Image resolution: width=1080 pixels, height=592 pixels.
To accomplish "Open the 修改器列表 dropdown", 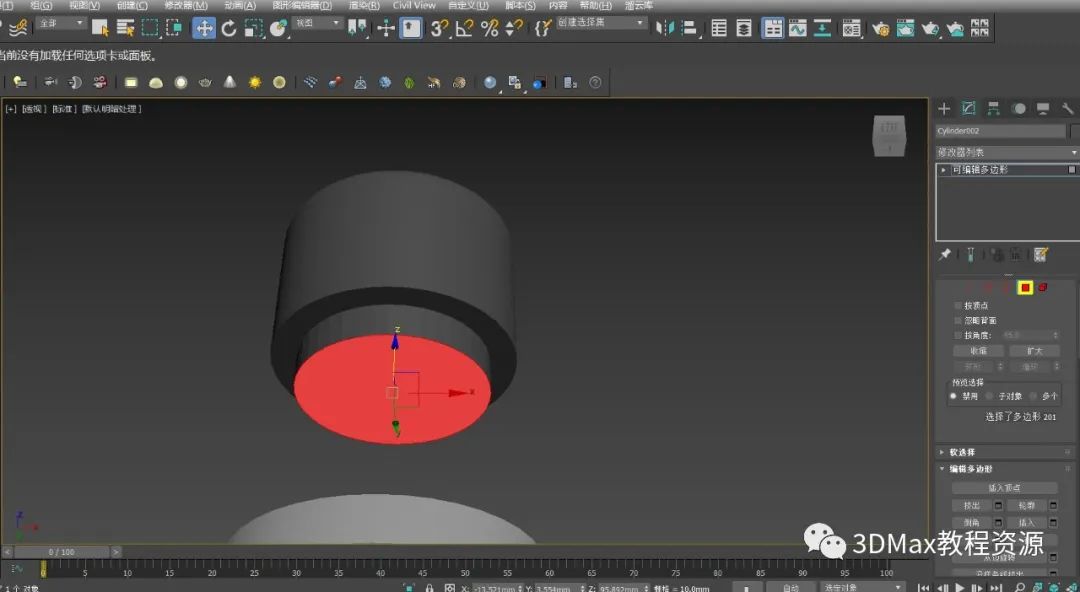I will click(x=1006, y=152).
